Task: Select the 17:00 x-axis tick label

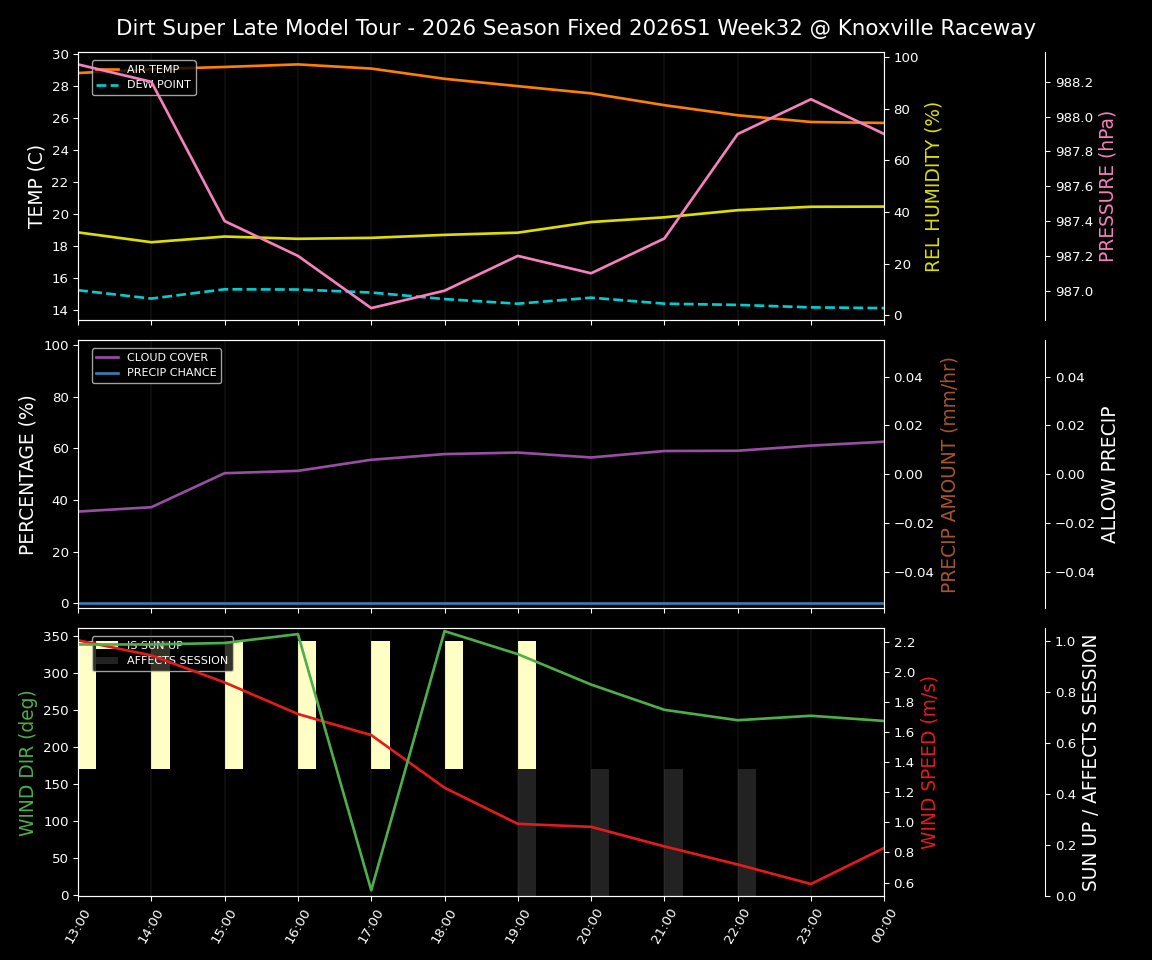Action: (x=371, y=925)
